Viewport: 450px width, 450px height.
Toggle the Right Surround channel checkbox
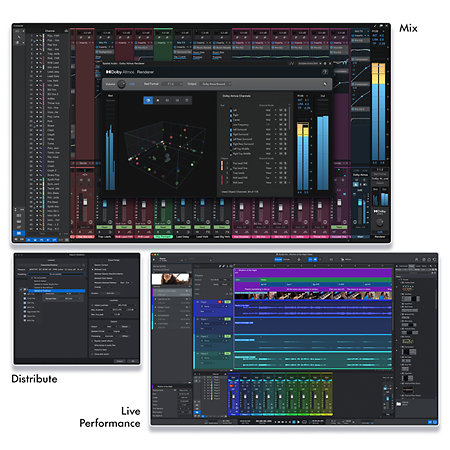point(231,134)
